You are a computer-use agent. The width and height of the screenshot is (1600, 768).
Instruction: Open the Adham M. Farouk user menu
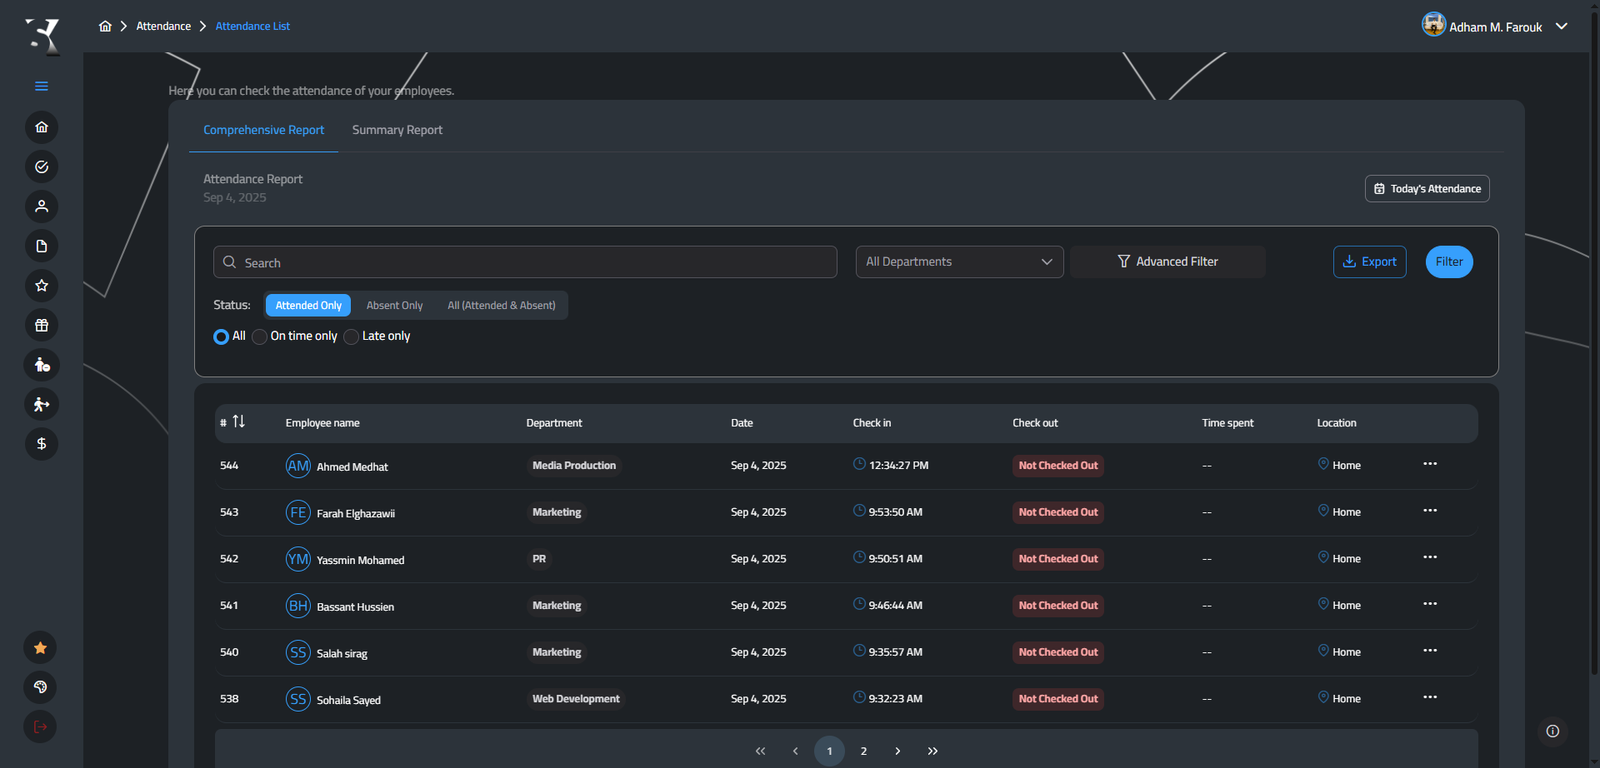pos(1494,26)
